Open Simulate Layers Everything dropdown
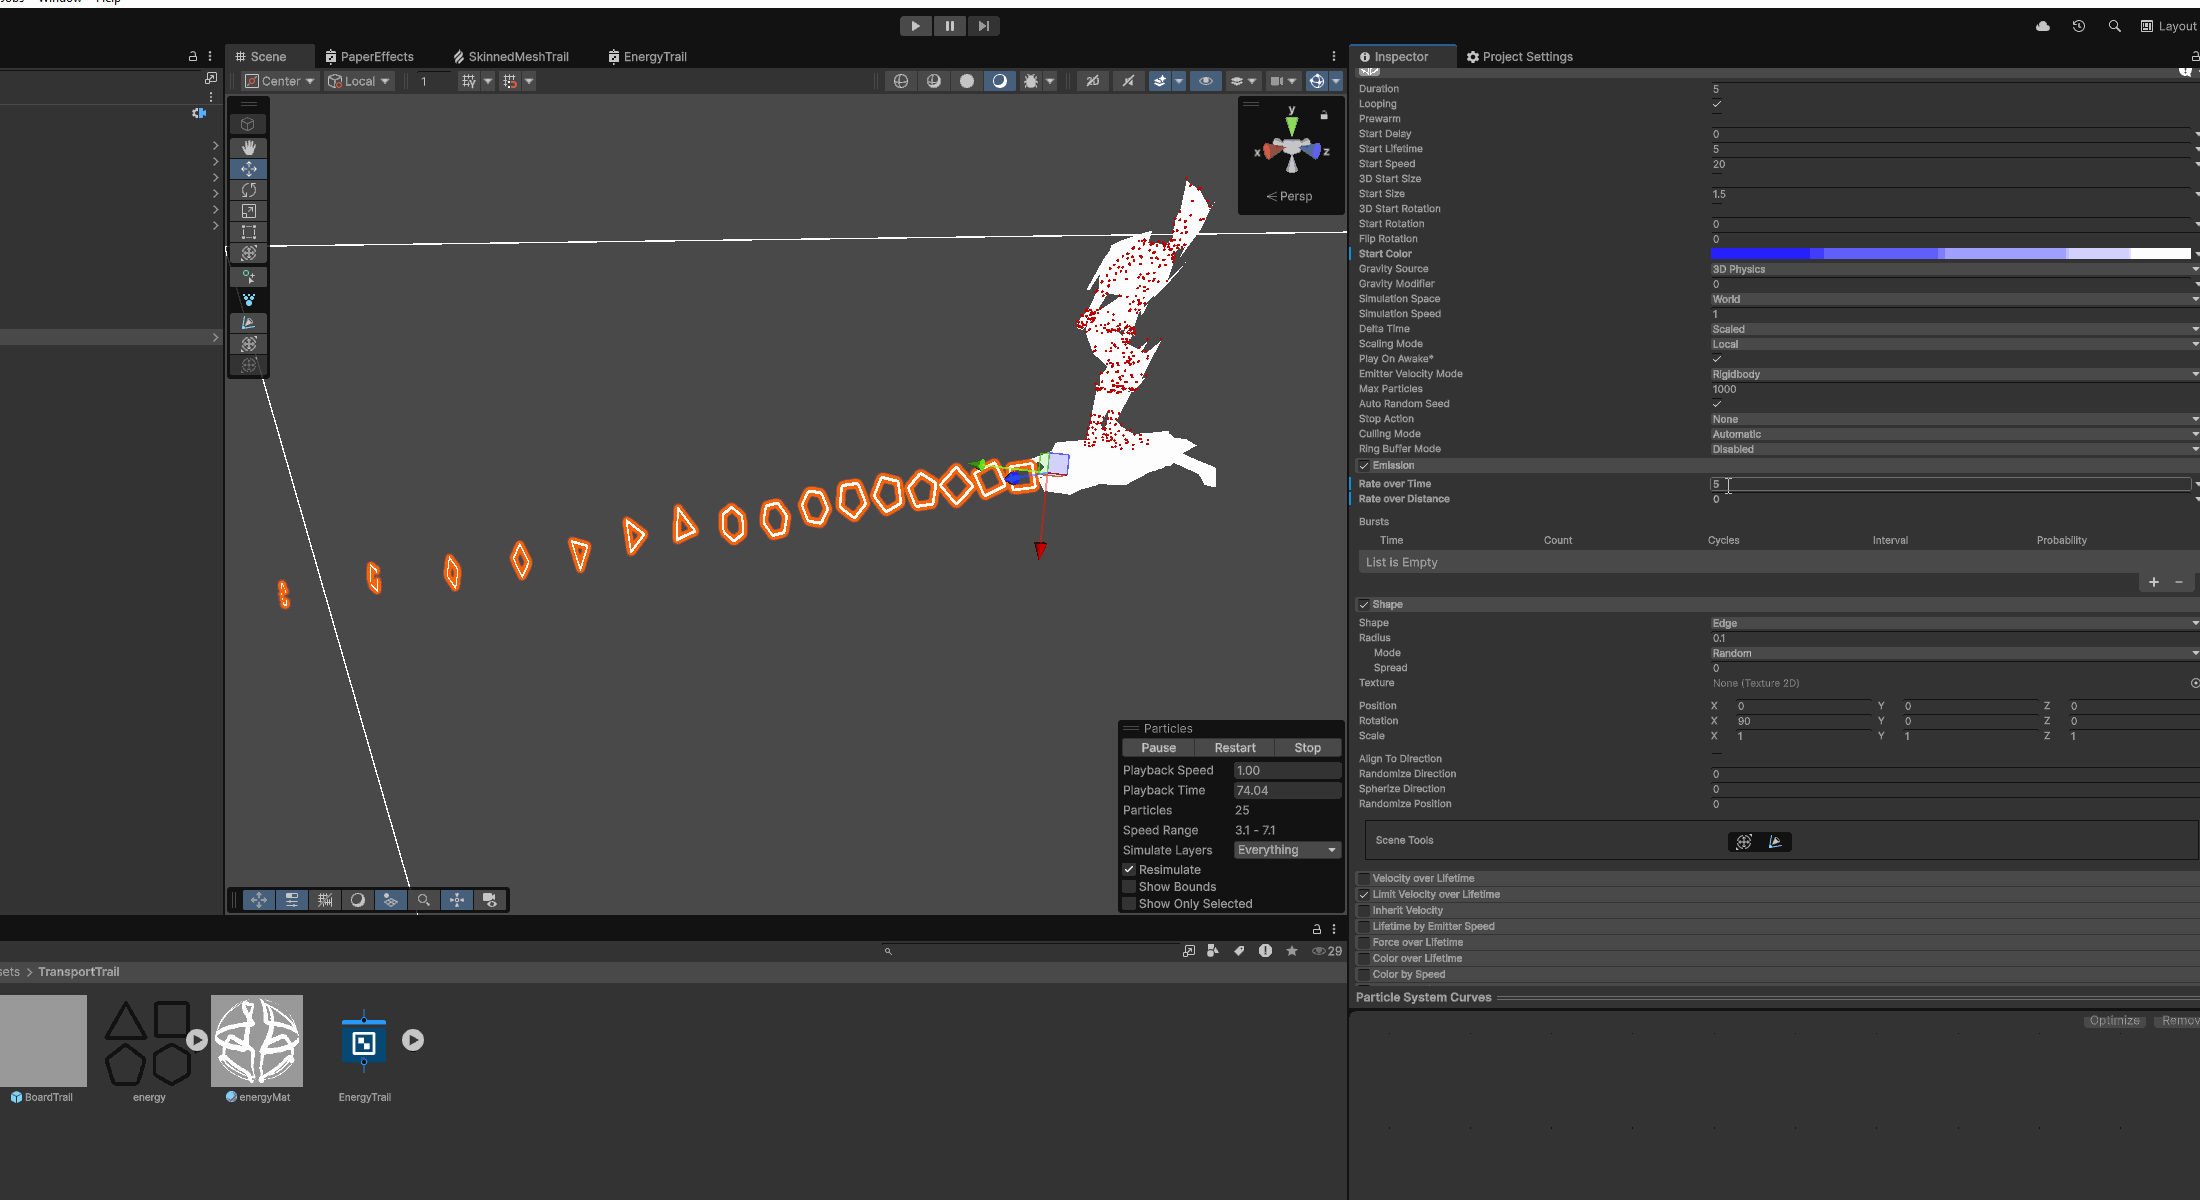This screenshot has width=2200, height=1200. [1287, 850]
